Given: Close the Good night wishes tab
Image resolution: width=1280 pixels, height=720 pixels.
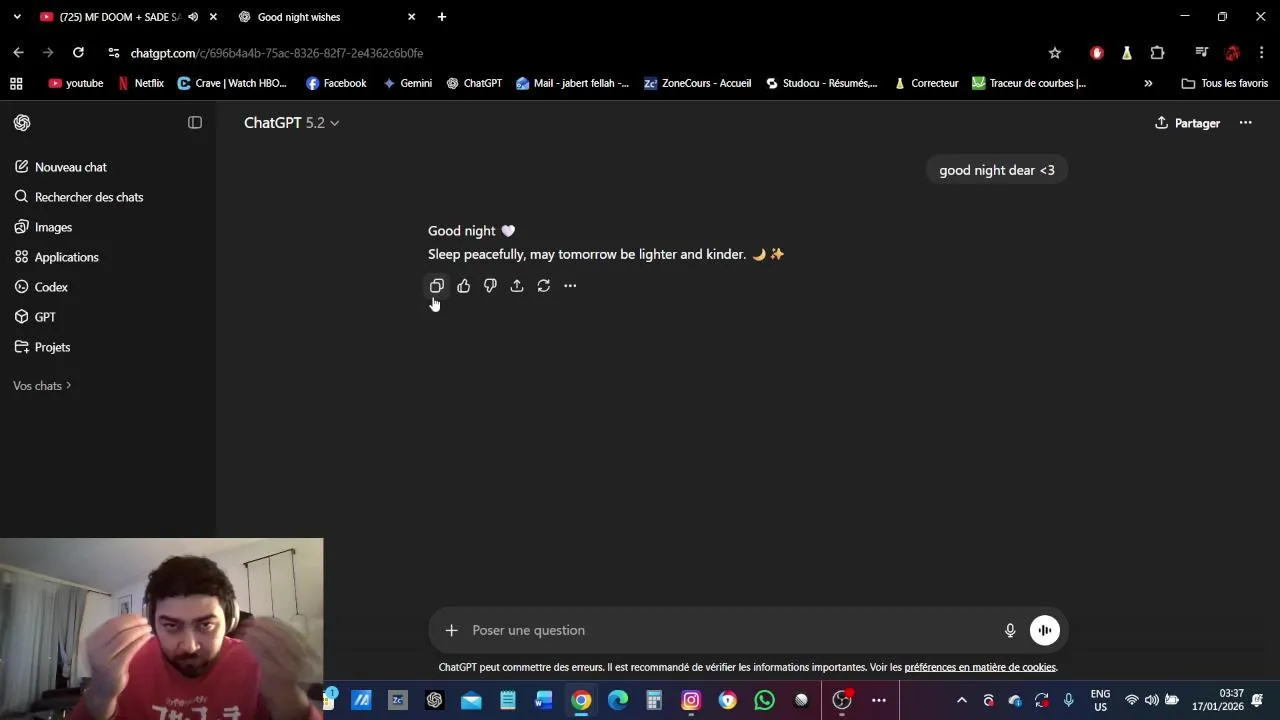Looking at the screenshot, I should click(x=411, y=17).
